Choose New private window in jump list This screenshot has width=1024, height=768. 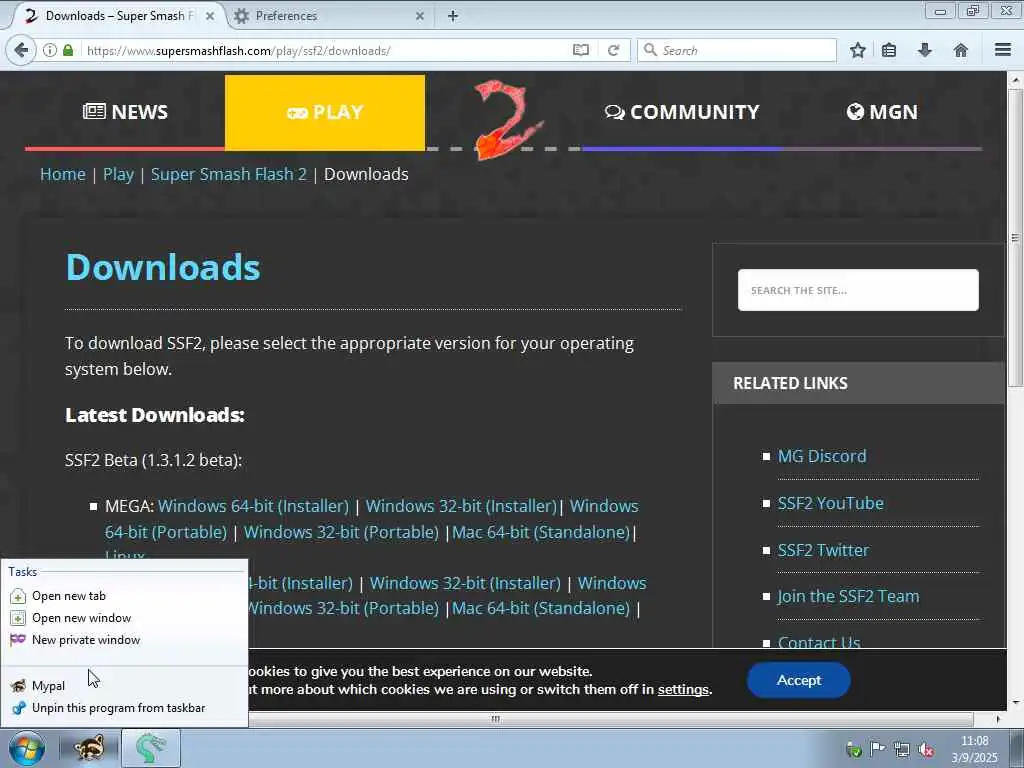[x=124, y=640]
